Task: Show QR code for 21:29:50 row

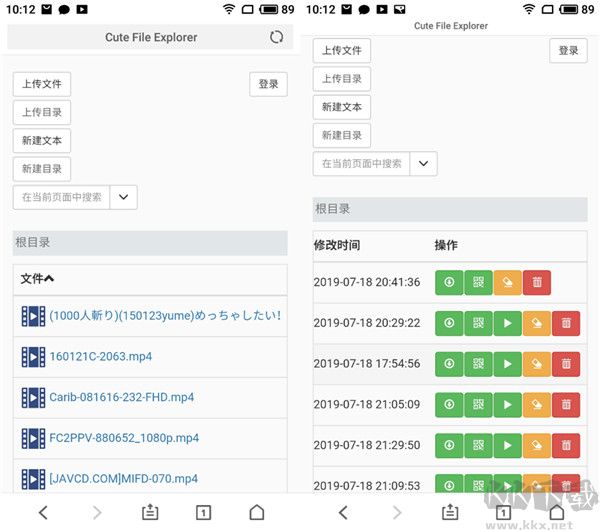Action: (478, 446)
